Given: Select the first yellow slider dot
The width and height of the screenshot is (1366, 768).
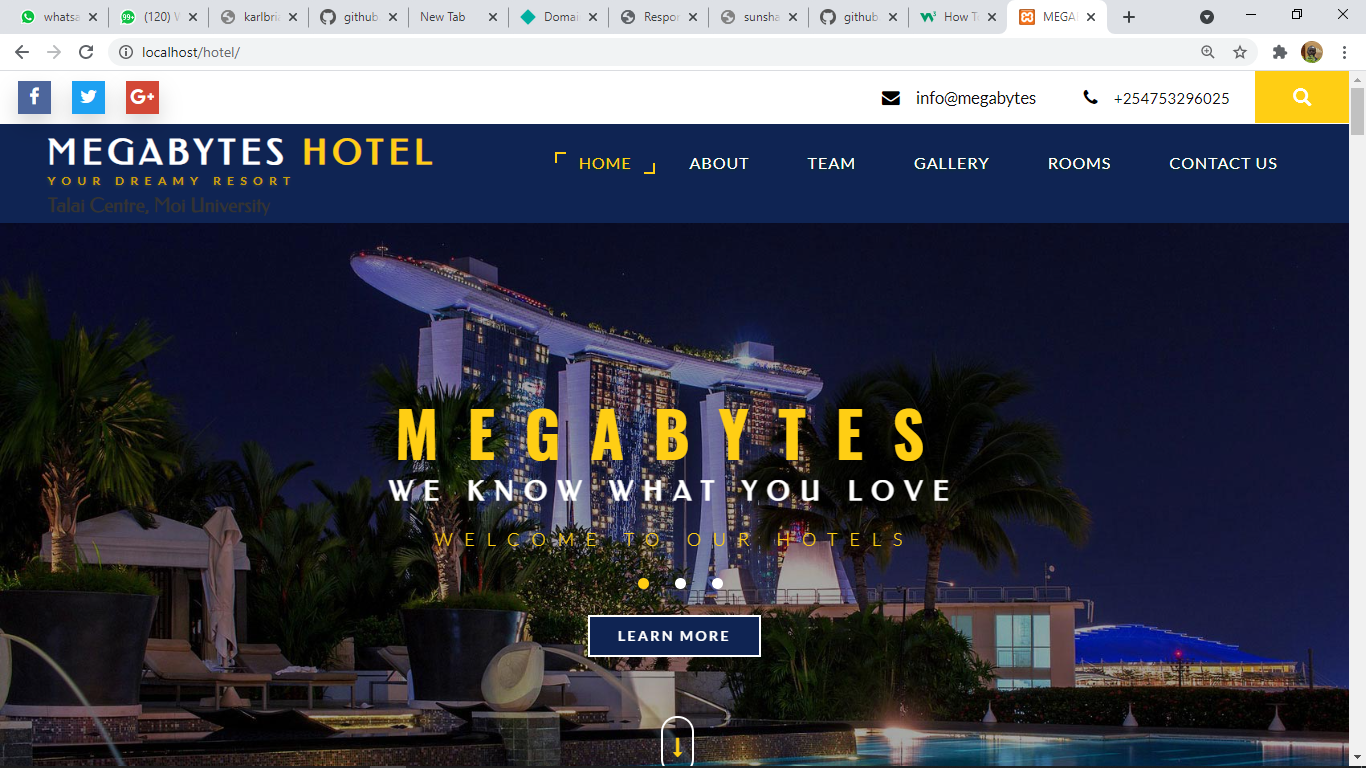Looking at the screenshot, I should 643,583.
